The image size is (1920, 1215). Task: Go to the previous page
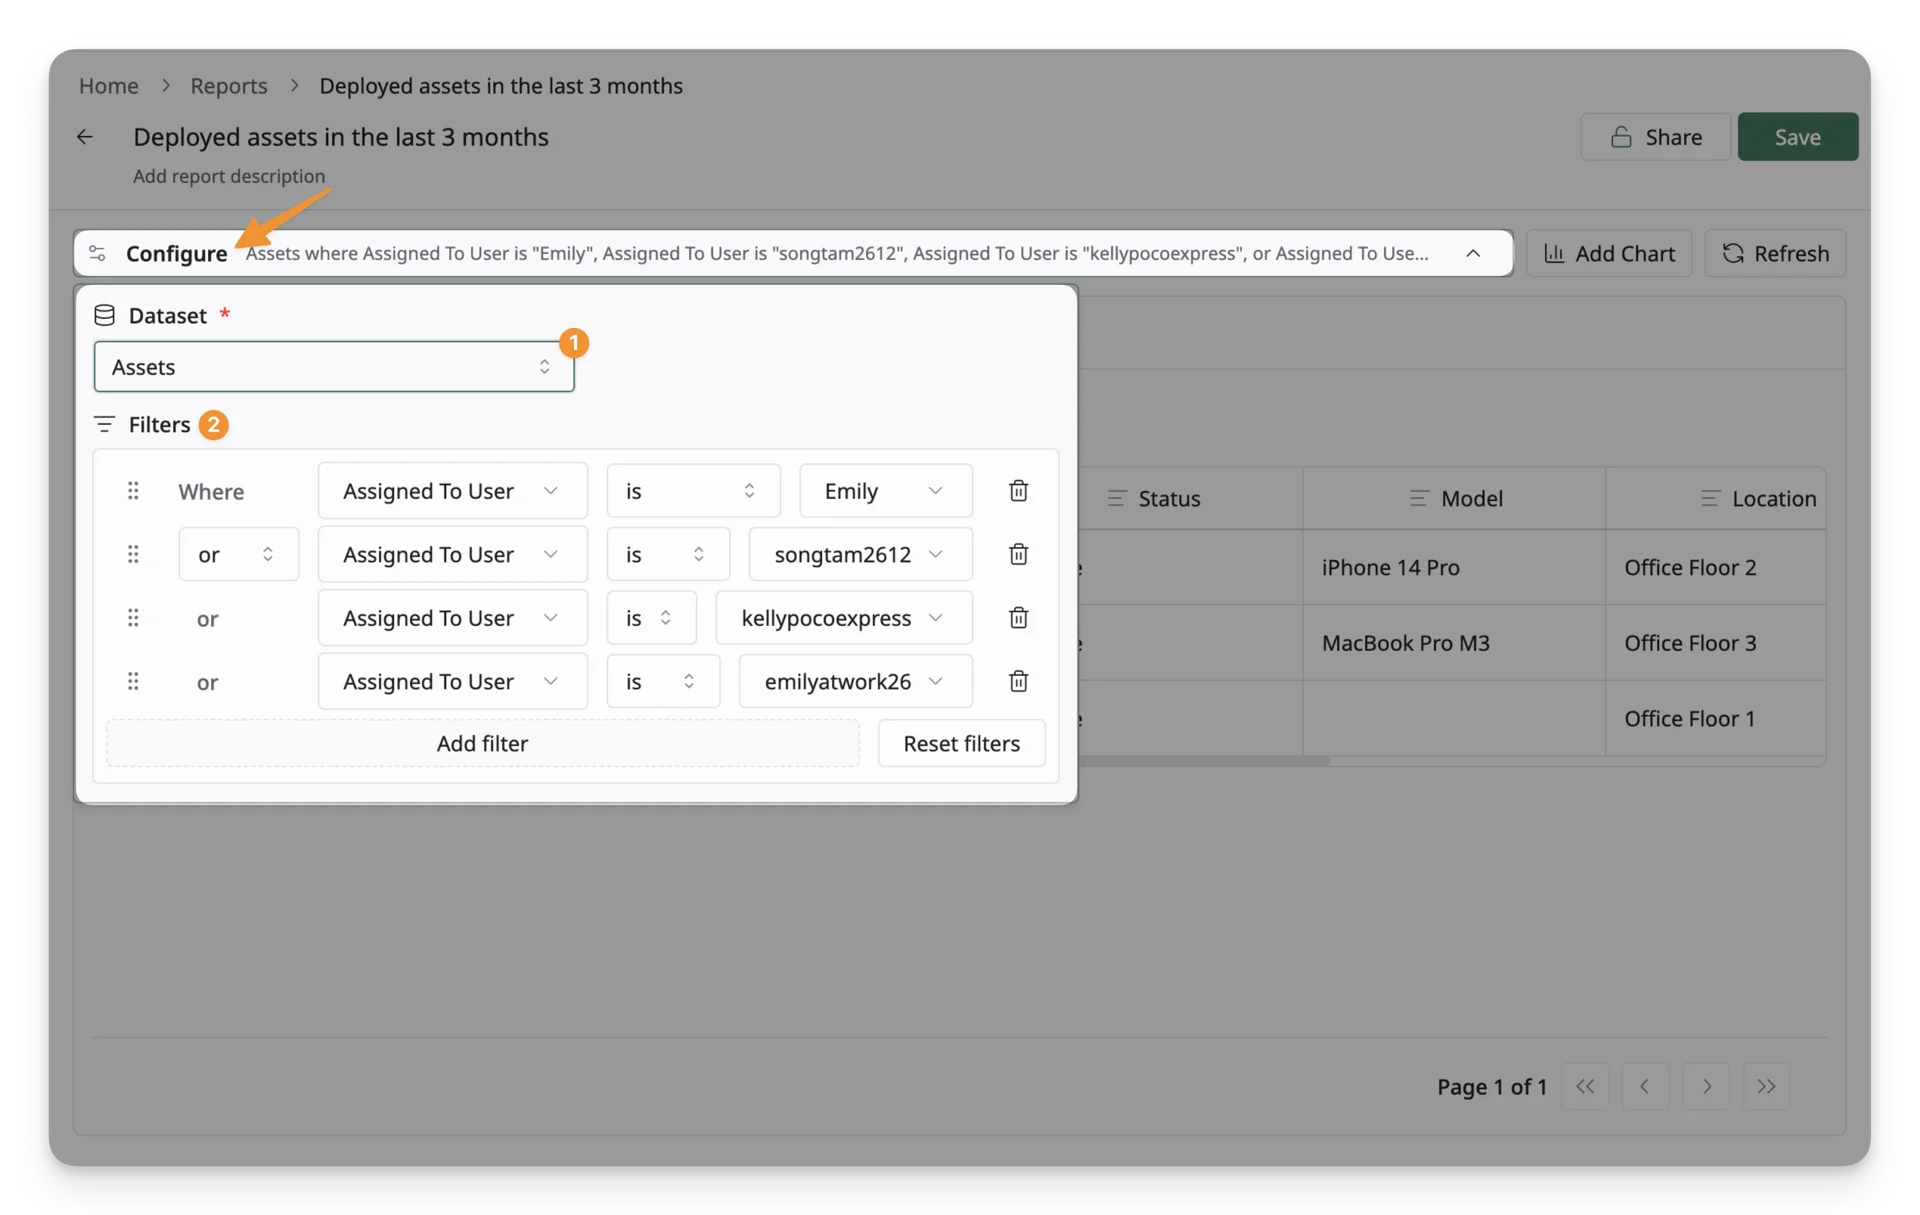tap(1645, 1086)
